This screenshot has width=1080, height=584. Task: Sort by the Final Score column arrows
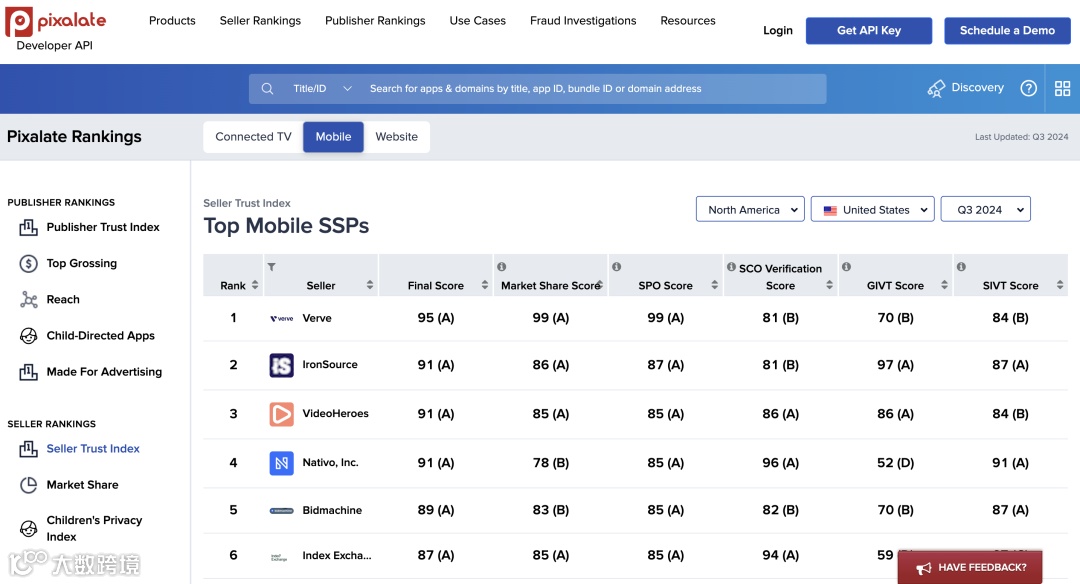(x=485, y=285)
